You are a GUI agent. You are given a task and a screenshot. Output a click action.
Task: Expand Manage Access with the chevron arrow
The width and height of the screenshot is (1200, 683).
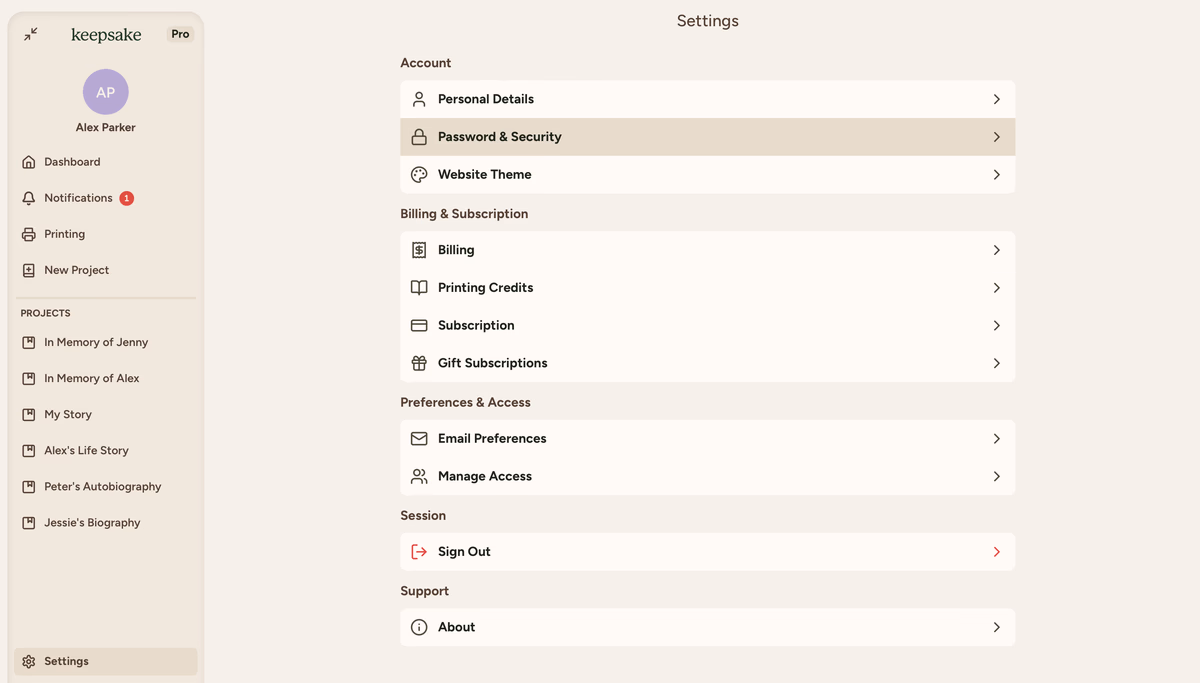[x=996, y=477]
